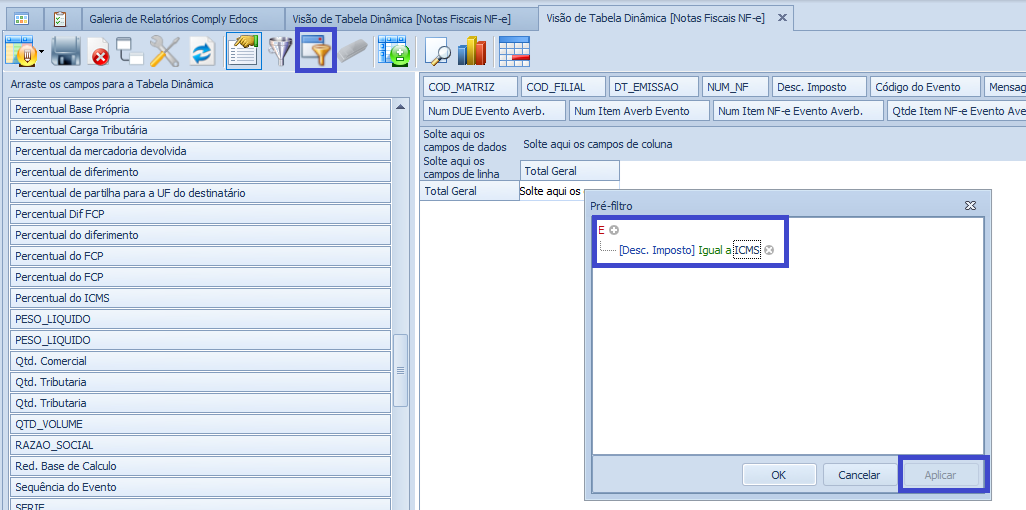The width and height of the screenshot is (1026, 510).
Task: Select the QTD_VOLUME field
Action: click(x=200, y=424)
